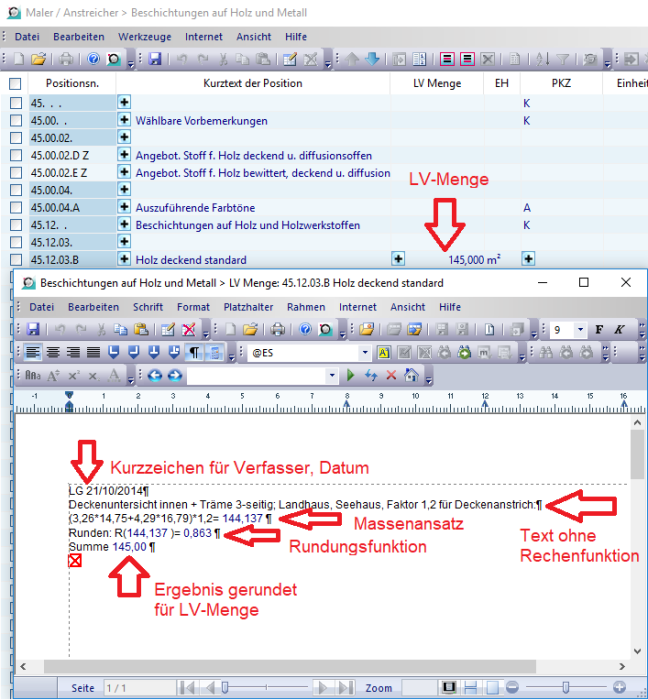
Task: Open the Platzhalter menu
Action: pyautogui.click(x=250, y=307)
